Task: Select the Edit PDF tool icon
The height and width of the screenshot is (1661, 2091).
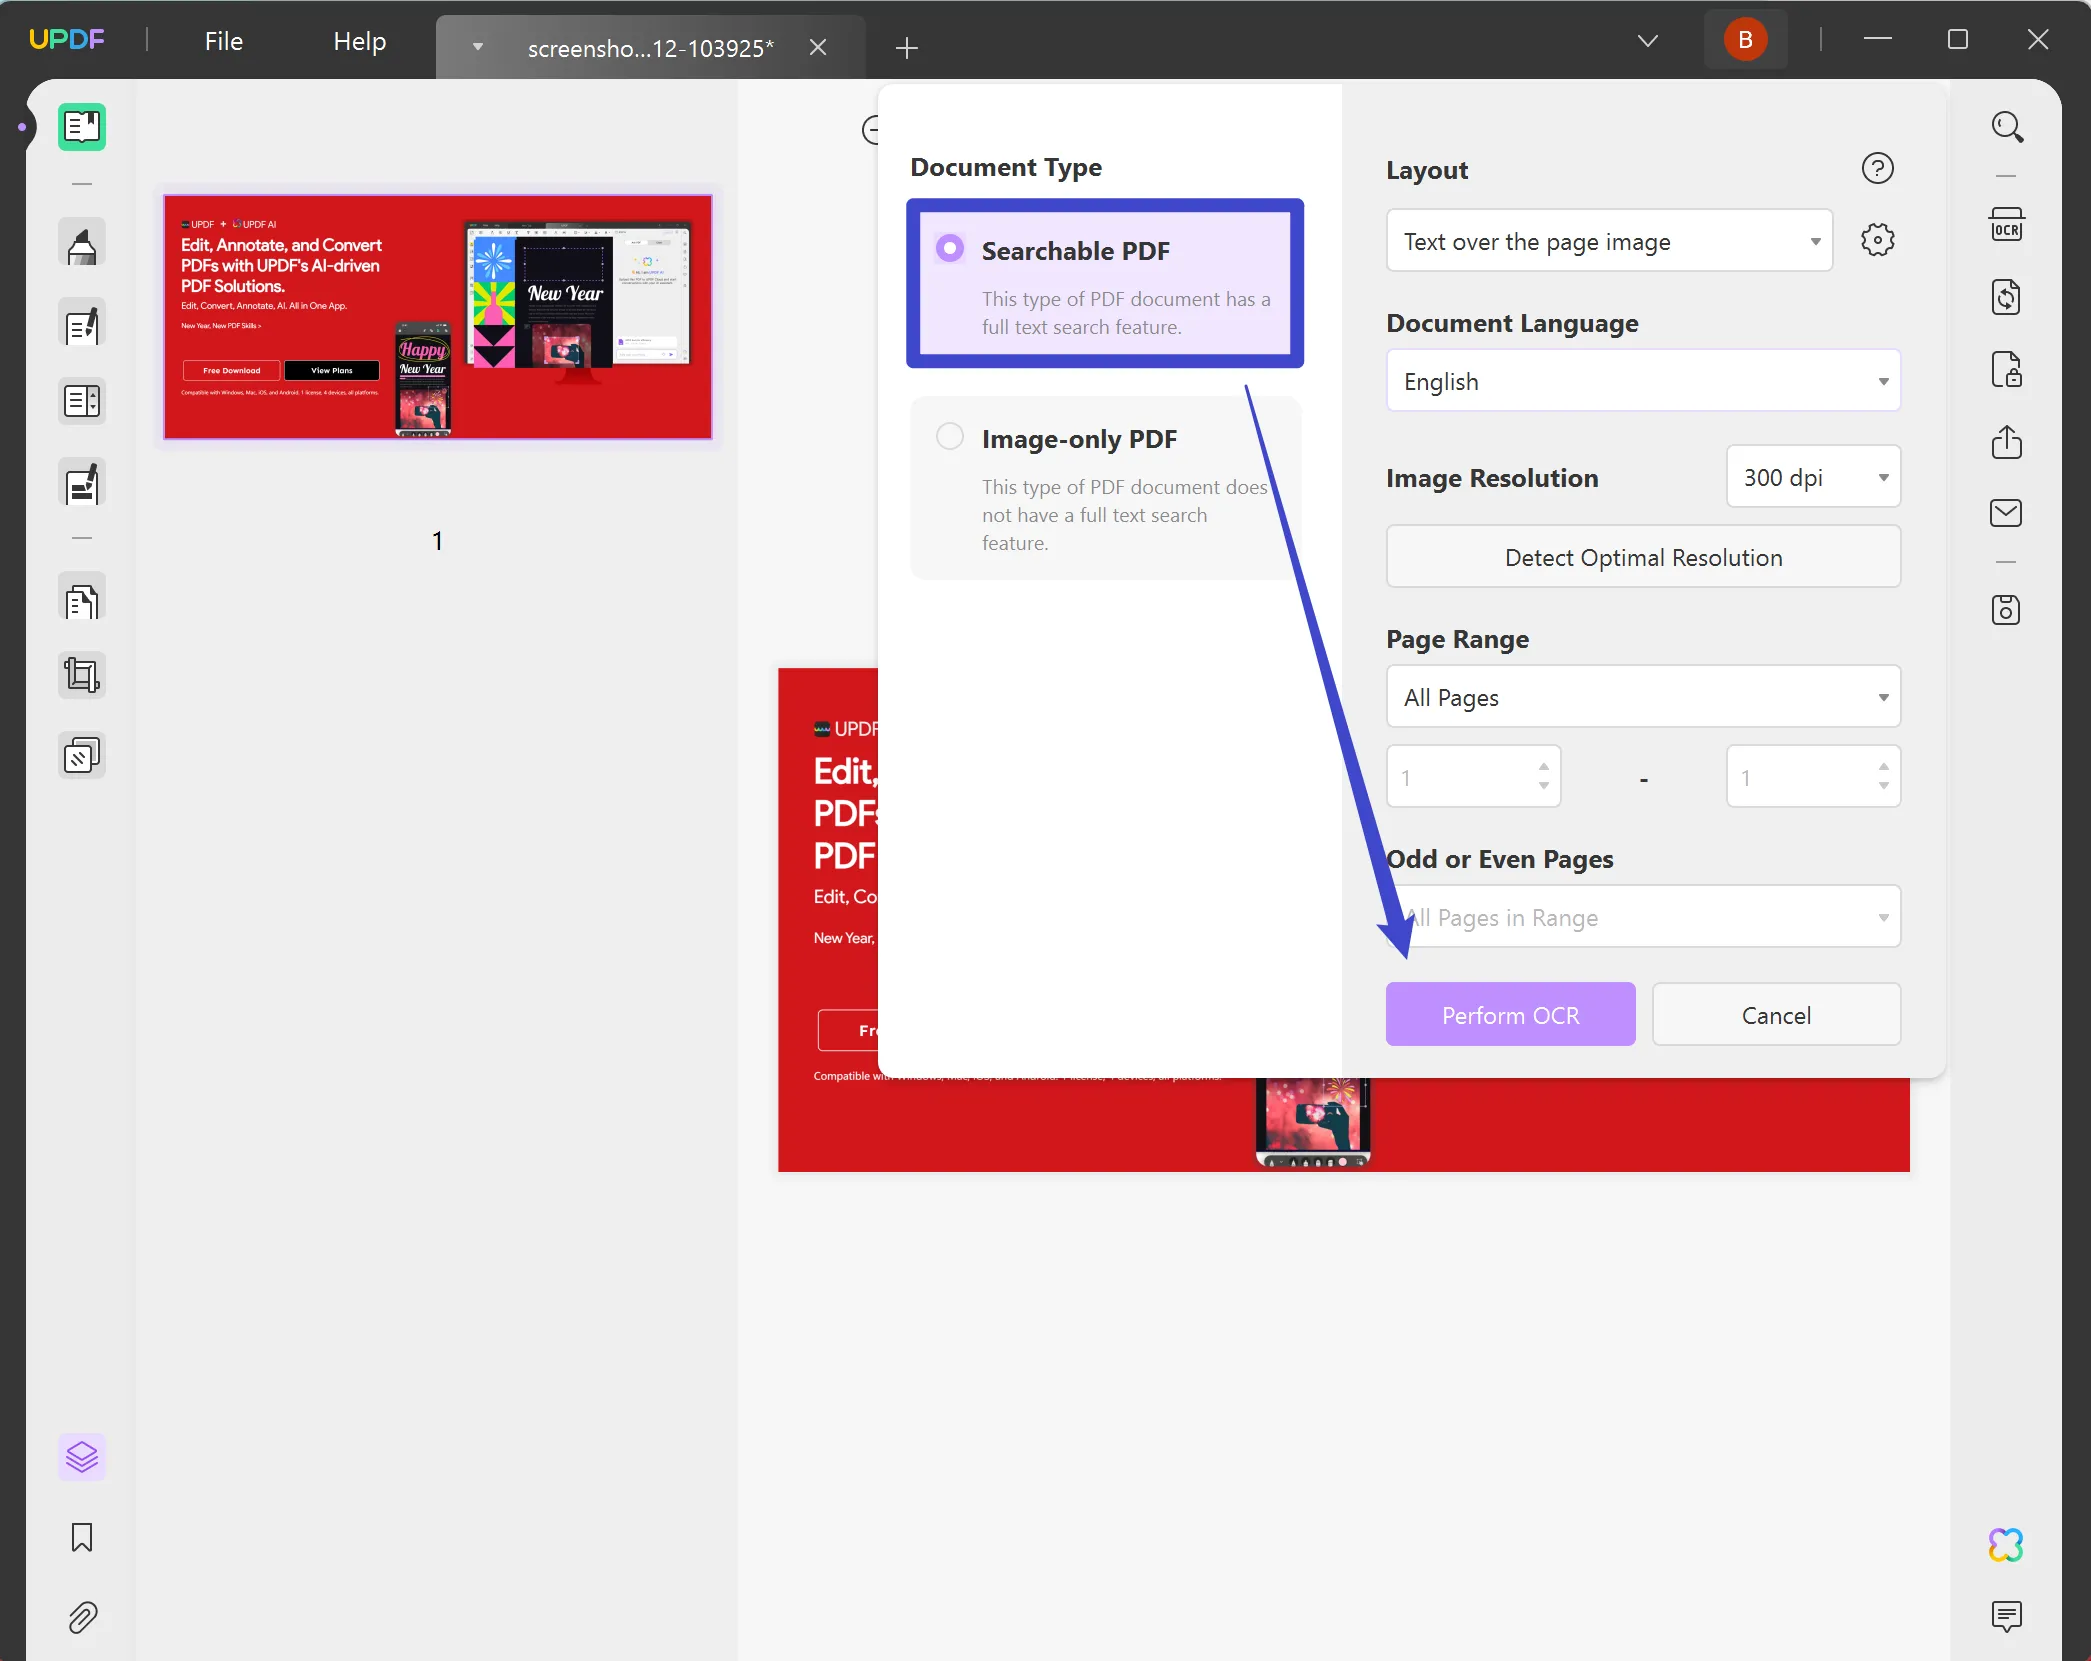Action: (81, 326)
